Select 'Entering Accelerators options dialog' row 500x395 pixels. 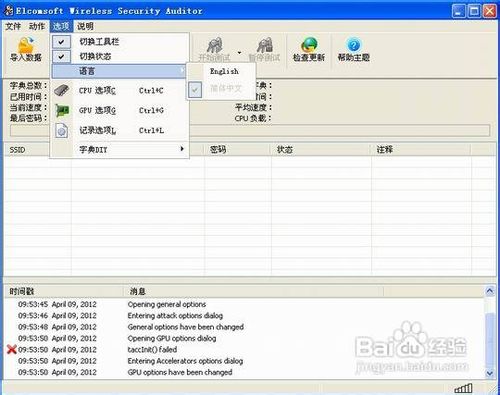point(185,361)
